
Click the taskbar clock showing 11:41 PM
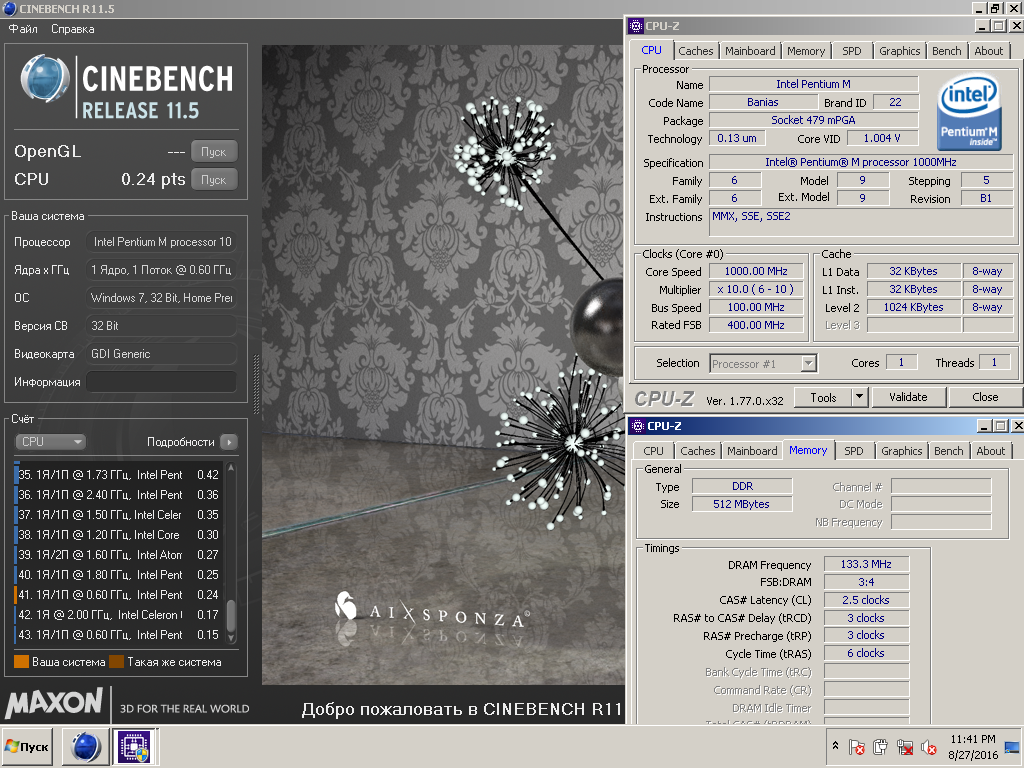(973, 746)
